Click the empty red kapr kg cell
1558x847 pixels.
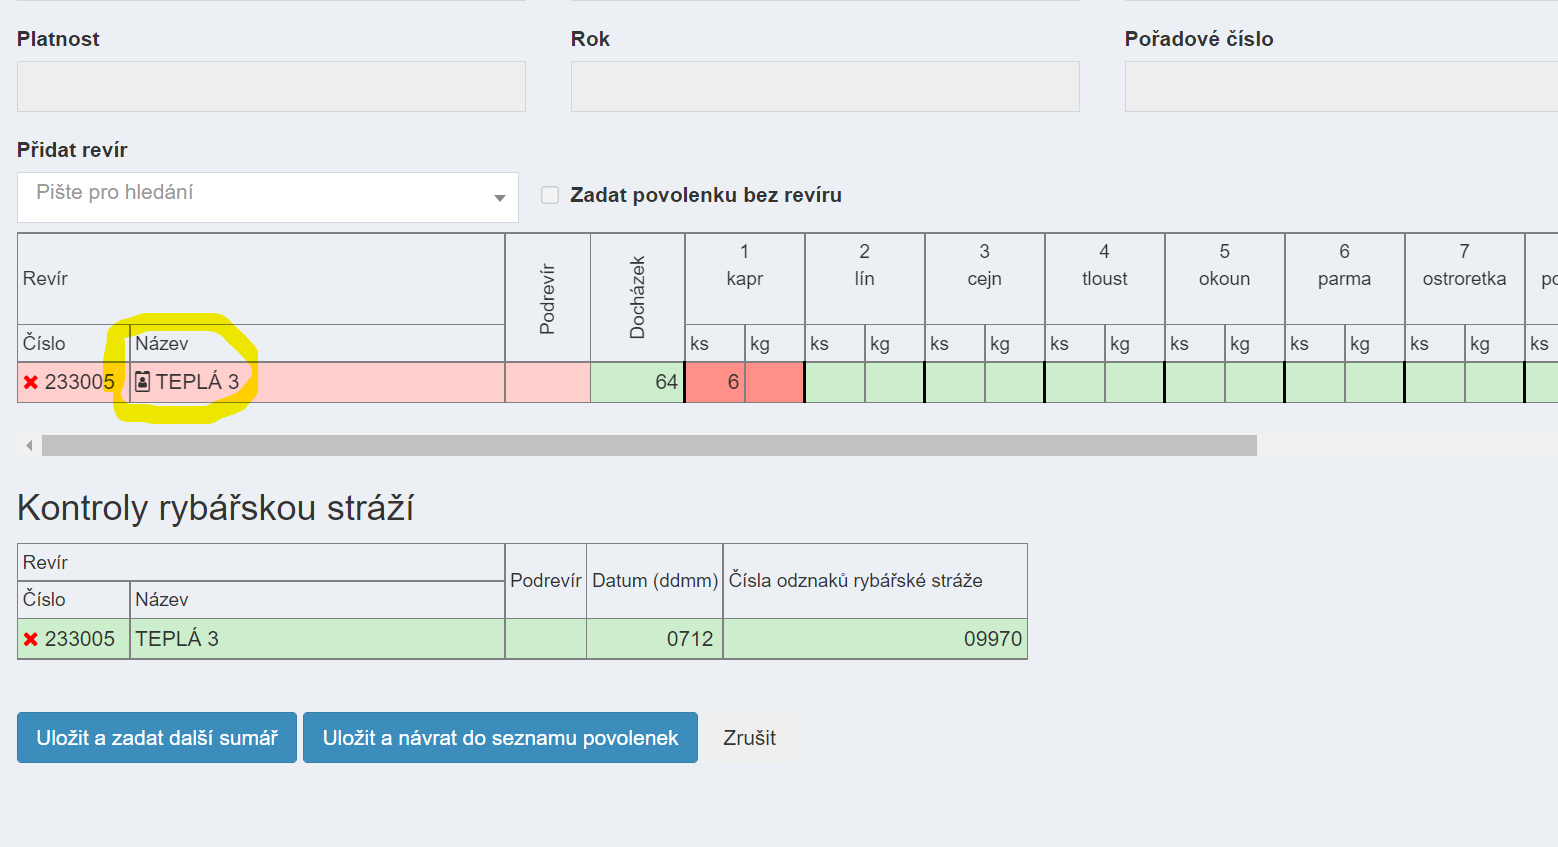pyautogui.click(x=775, y=382)
